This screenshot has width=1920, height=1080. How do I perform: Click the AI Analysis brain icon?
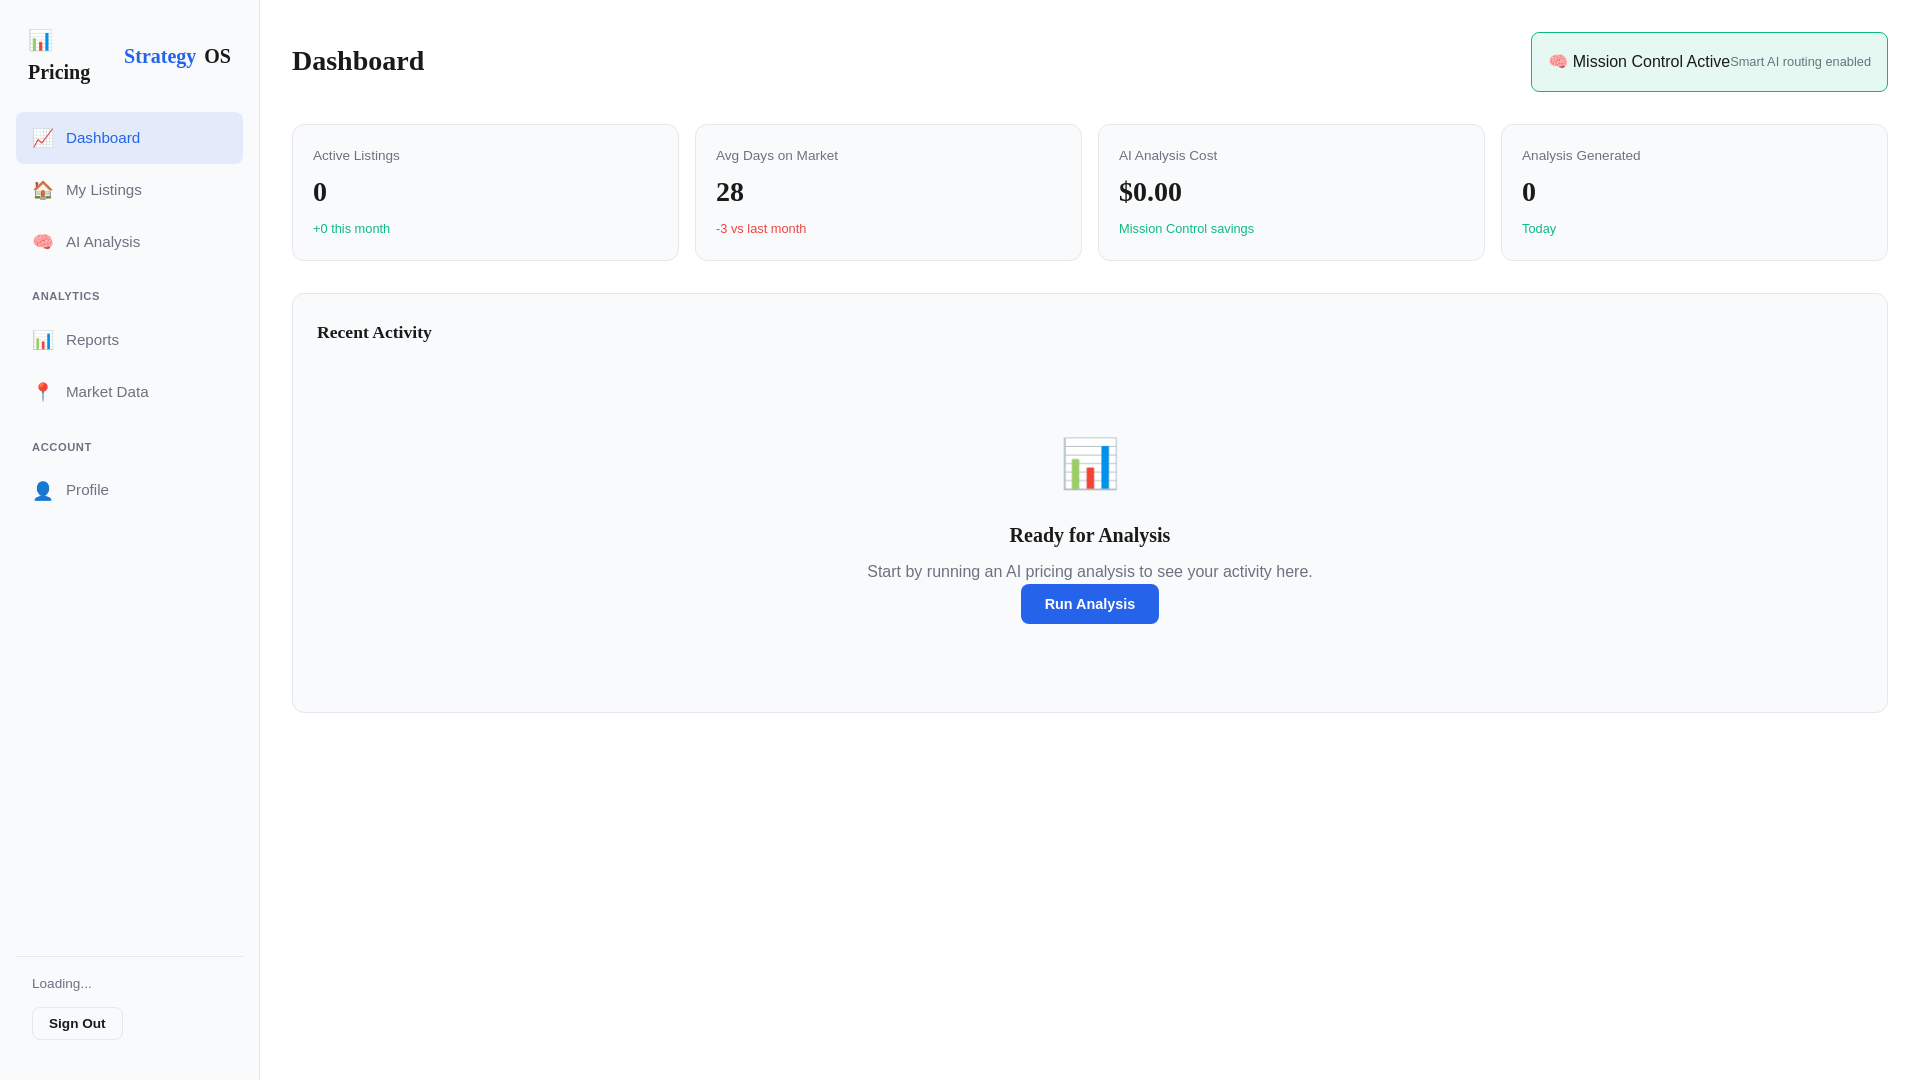tap(42, 242)
